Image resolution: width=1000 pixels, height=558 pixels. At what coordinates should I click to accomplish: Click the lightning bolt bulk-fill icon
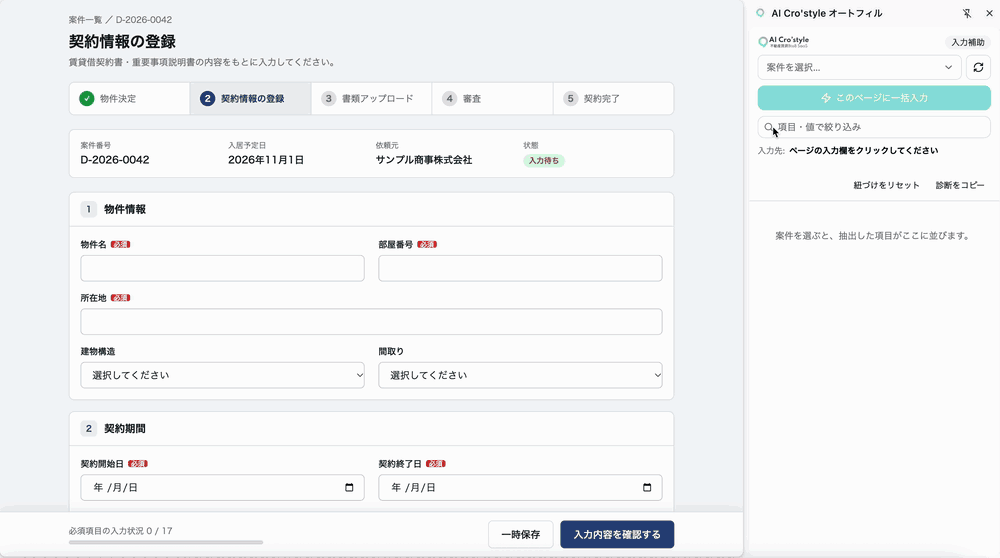(826, 98)
